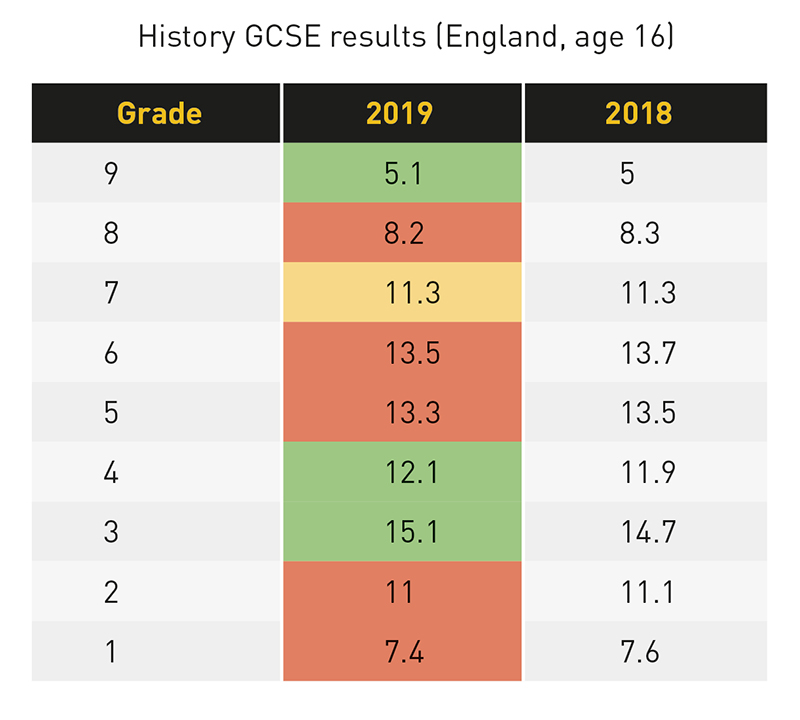This screenshot has width=800, height=720.
Task: Click the 2019 column header
Action: 402,113
